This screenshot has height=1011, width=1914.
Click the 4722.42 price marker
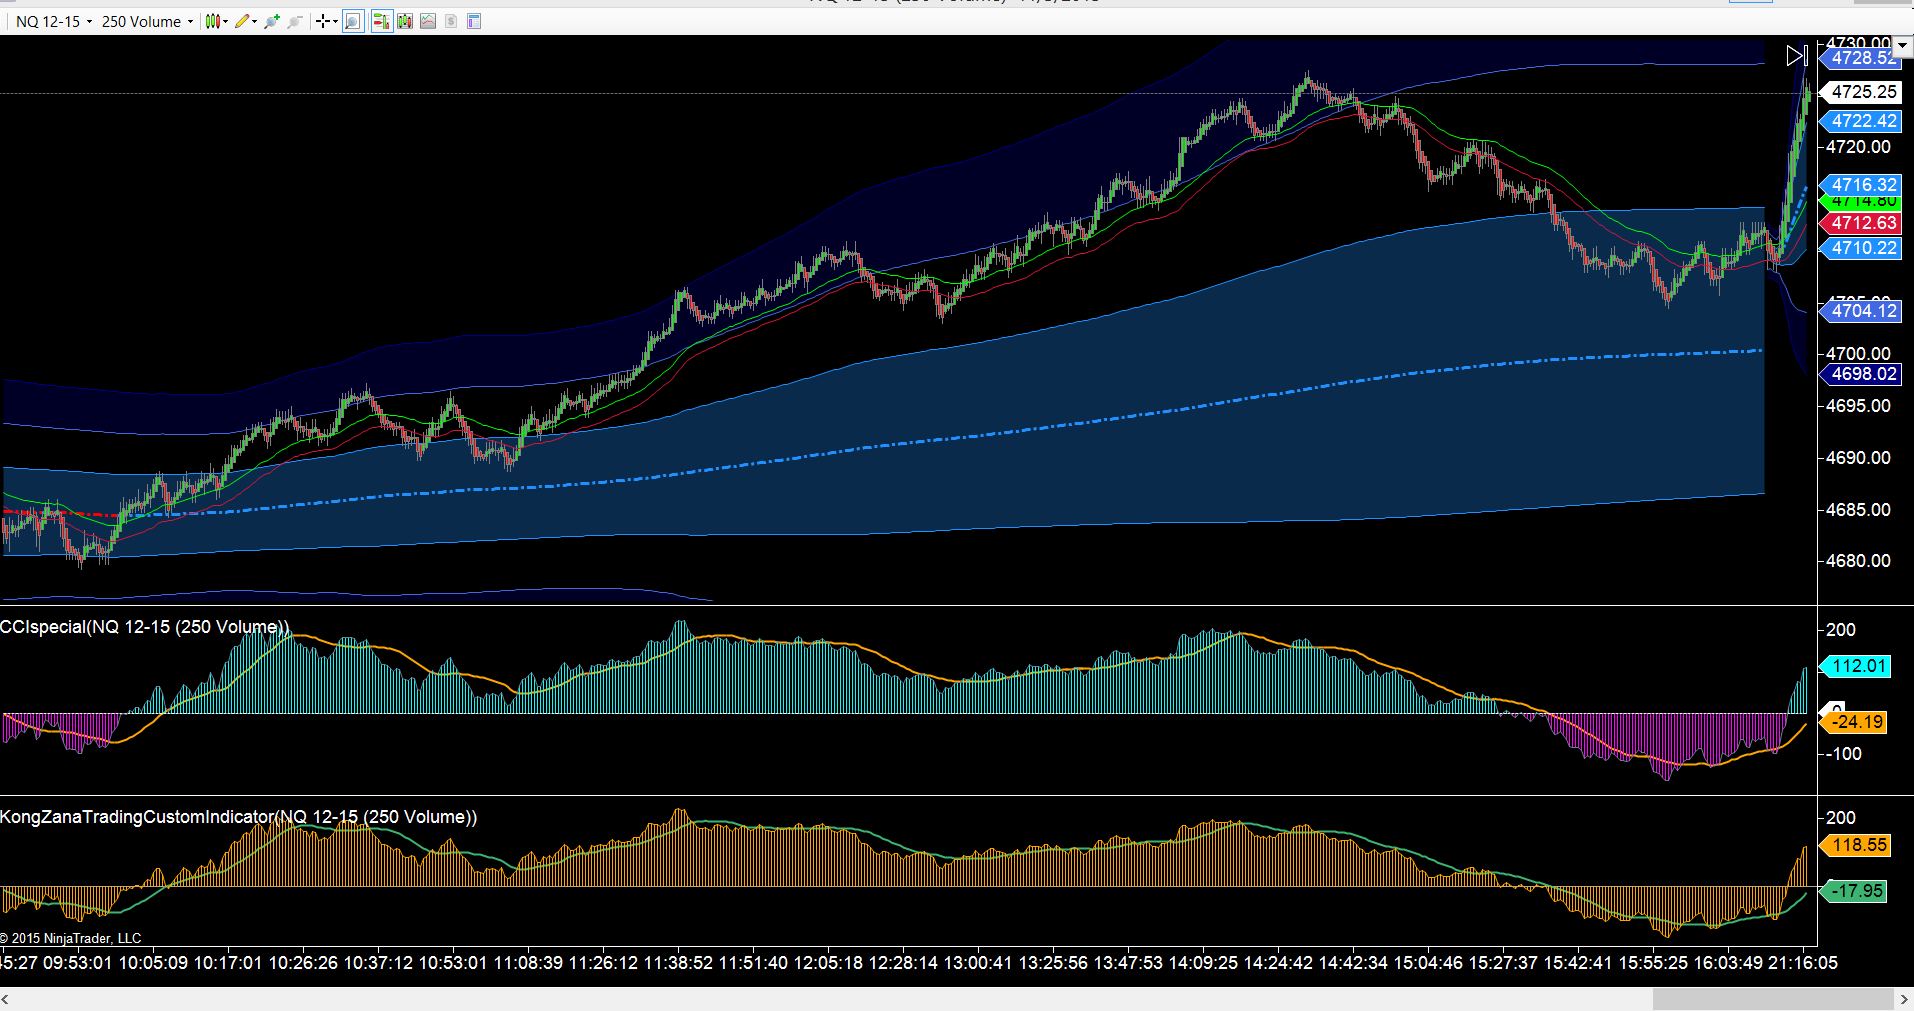[1860, 121]
